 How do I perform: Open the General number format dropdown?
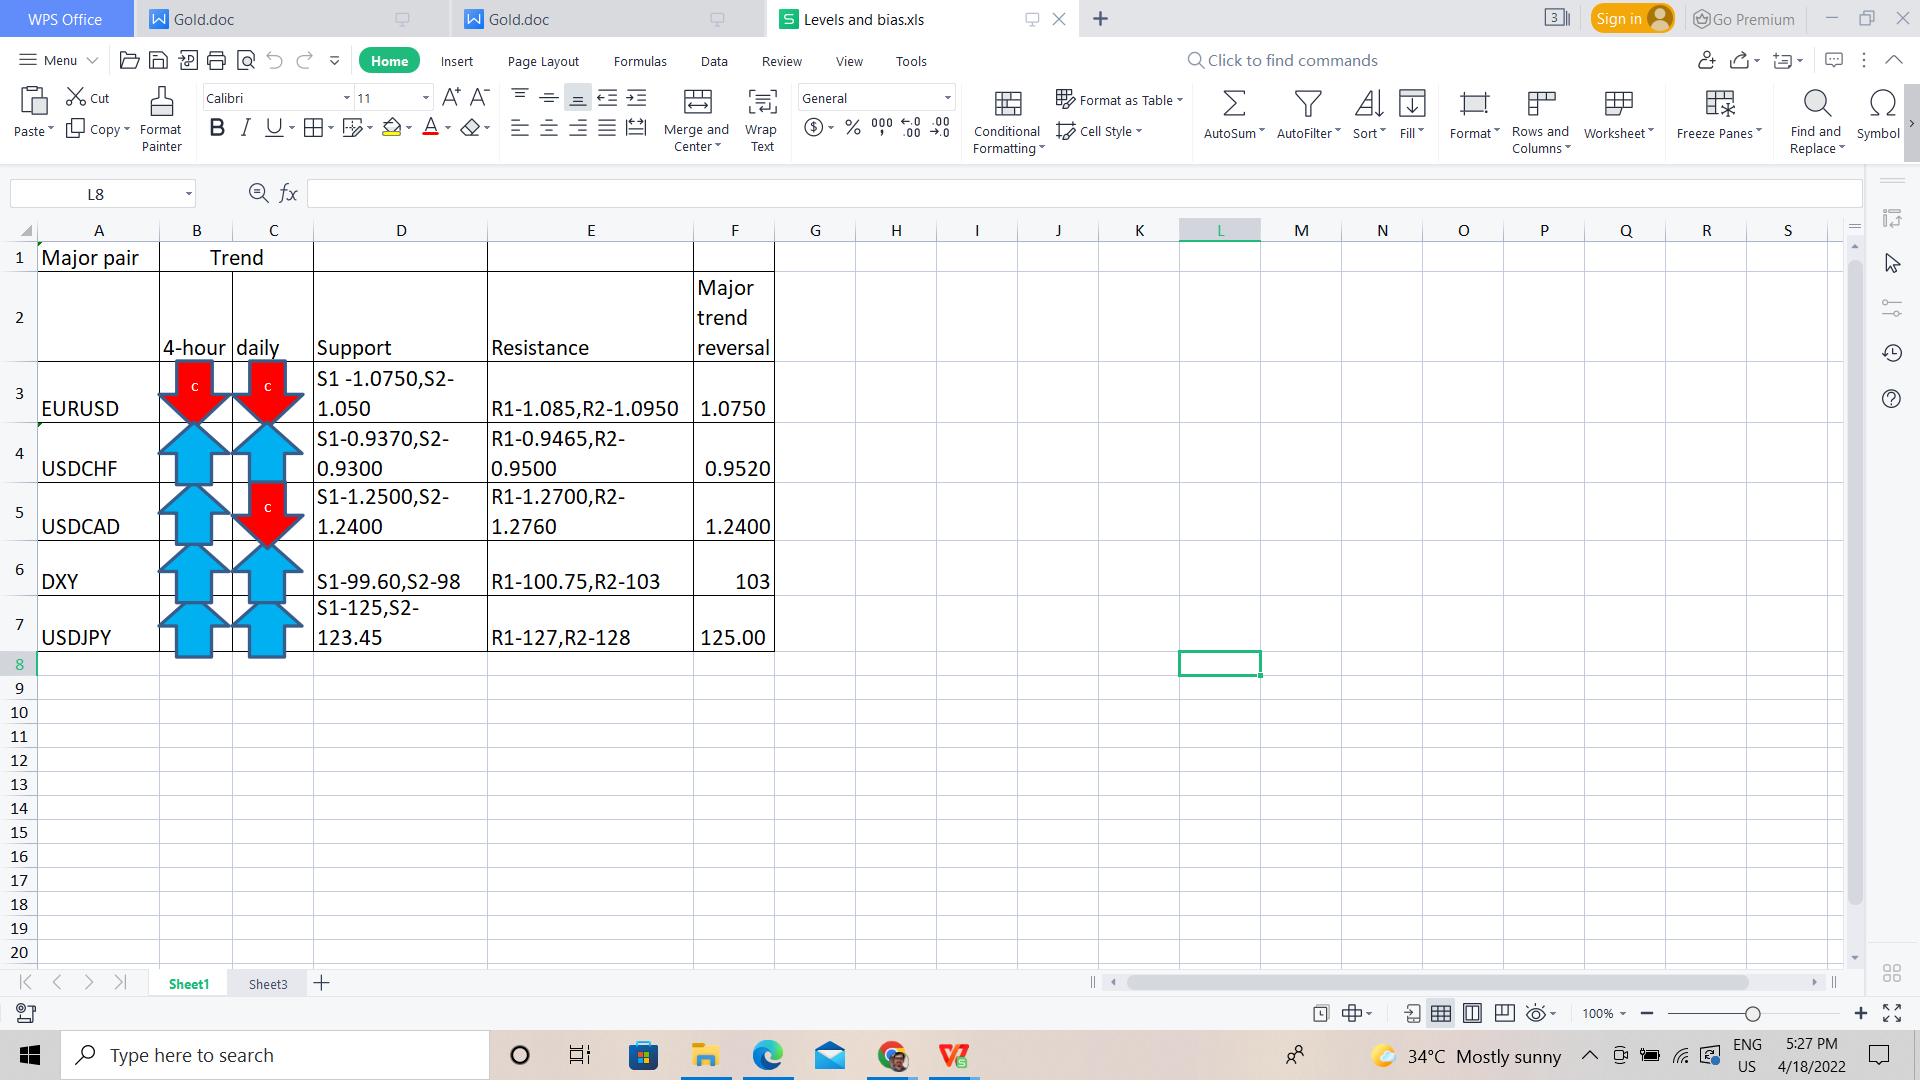946,98
